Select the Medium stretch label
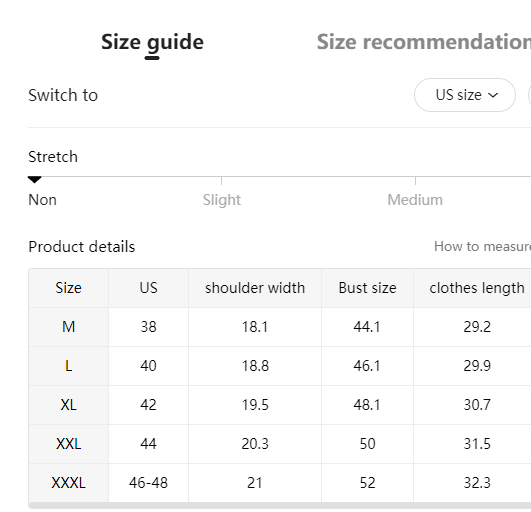This screenshot has width=531, height=512. (x=415, y=200)
